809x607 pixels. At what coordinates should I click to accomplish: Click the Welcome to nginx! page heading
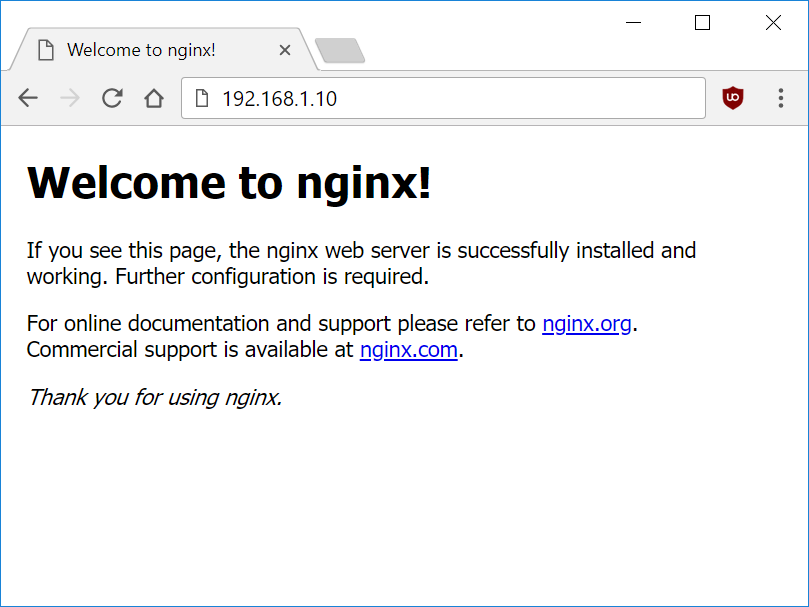coord(229,183)
